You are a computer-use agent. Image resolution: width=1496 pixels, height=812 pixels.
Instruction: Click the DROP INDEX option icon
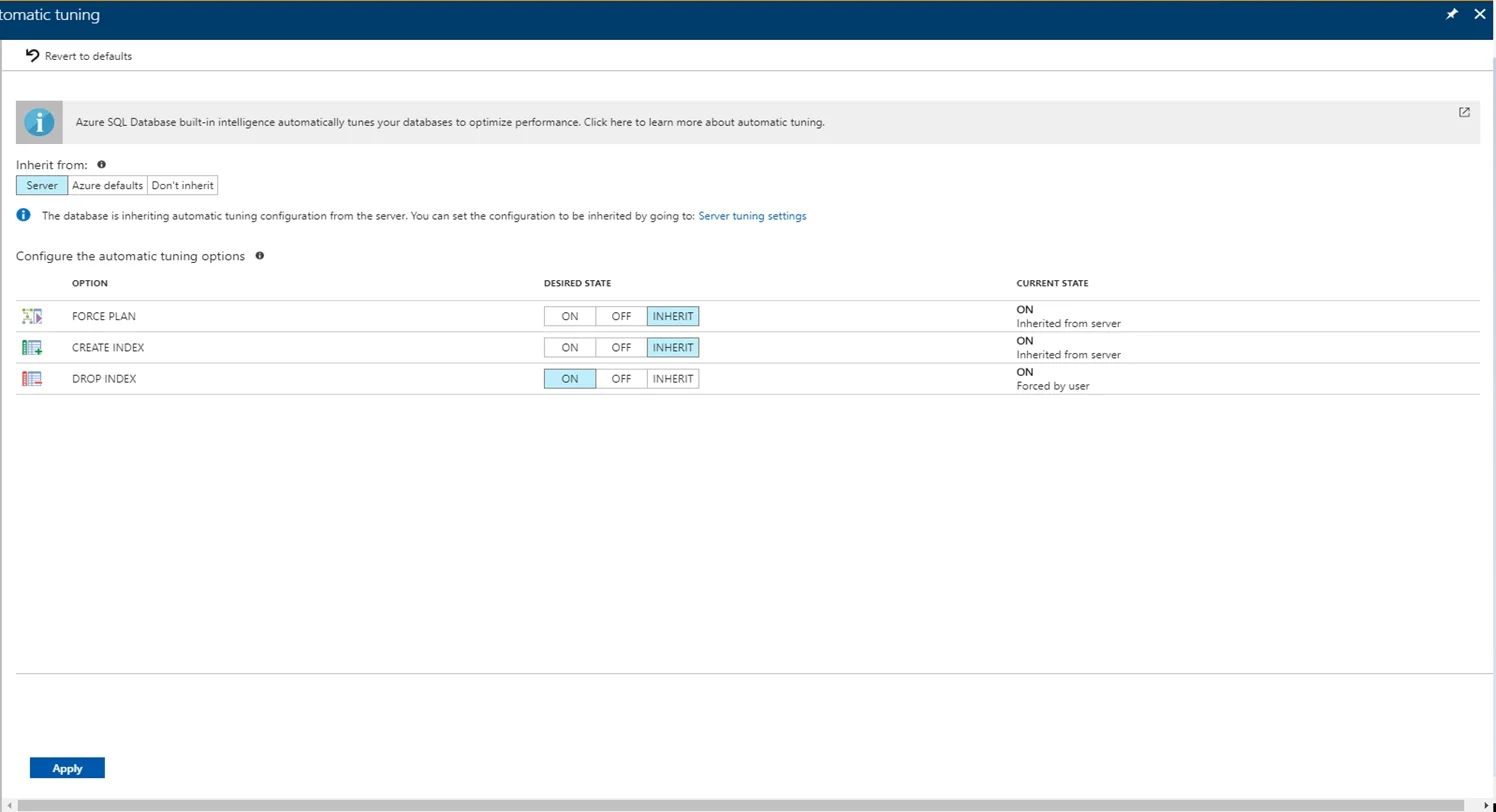(x=32, y=379)
